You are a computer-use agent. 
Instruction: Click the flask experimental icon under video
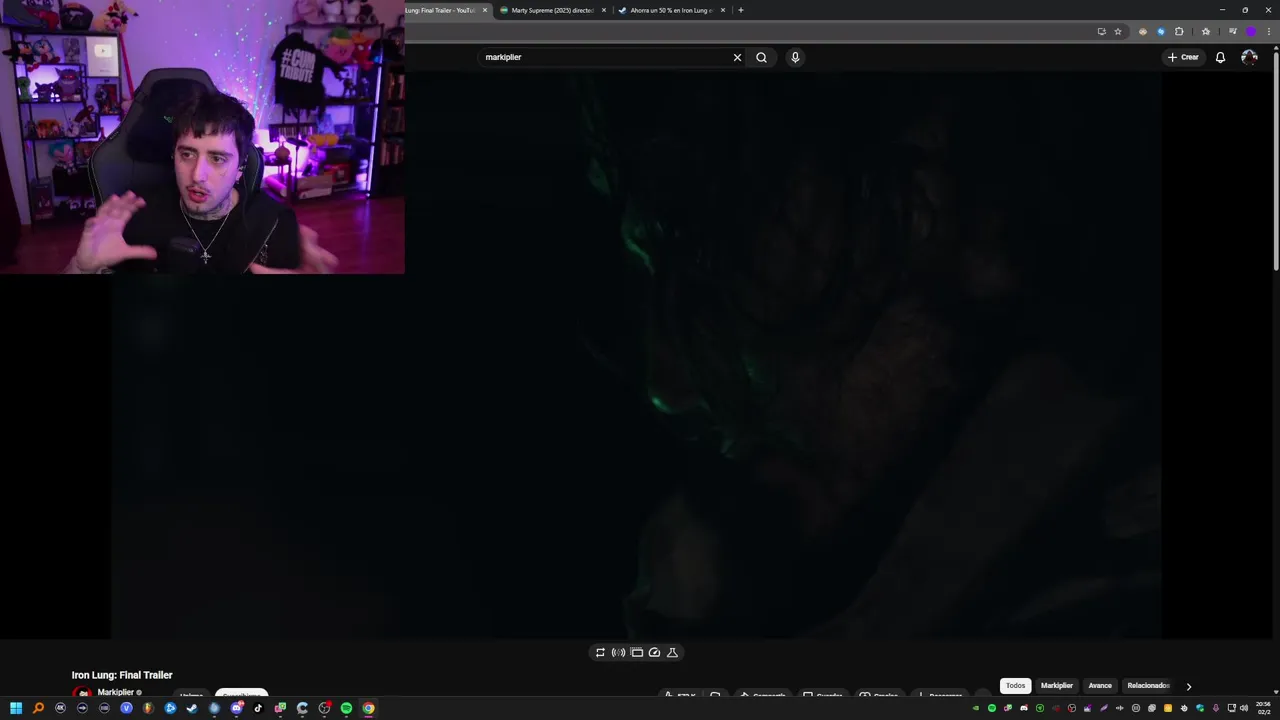(x=672, y=652)
